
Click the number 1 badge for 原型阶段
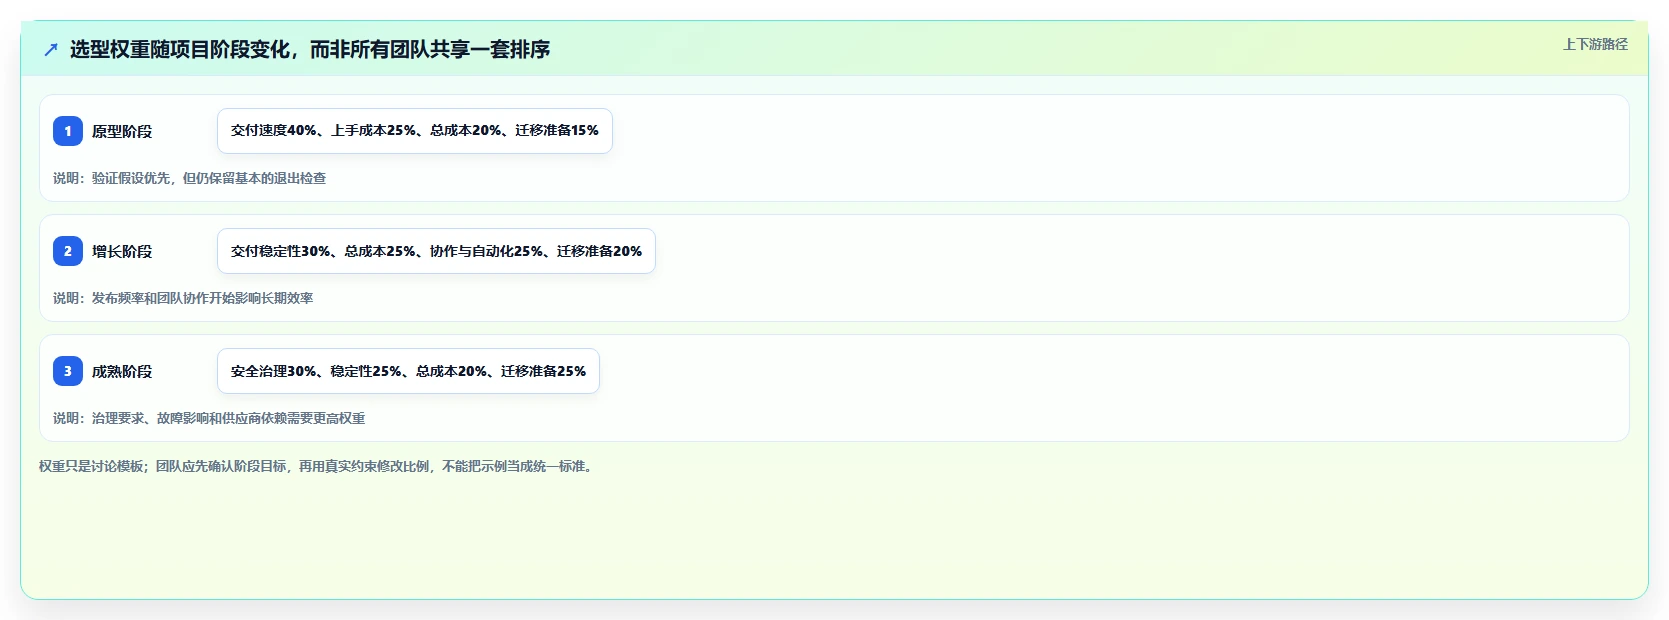click(x=68, y=131)
